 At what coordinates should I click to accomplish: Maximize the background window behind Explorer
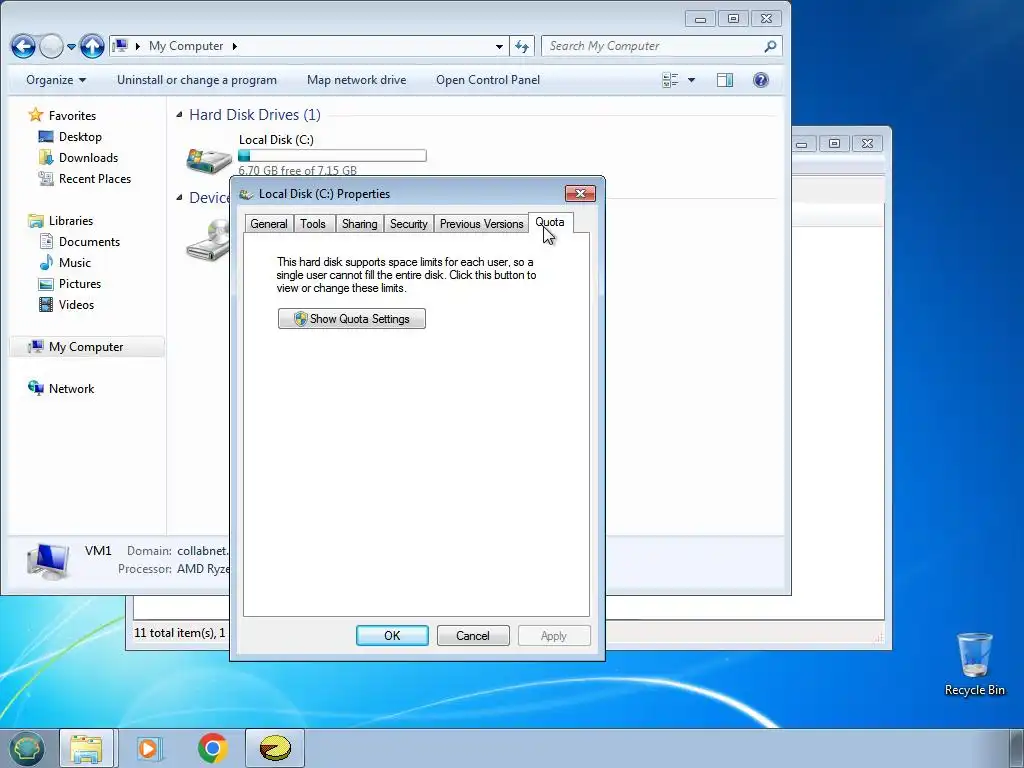(x=834, y=144)
